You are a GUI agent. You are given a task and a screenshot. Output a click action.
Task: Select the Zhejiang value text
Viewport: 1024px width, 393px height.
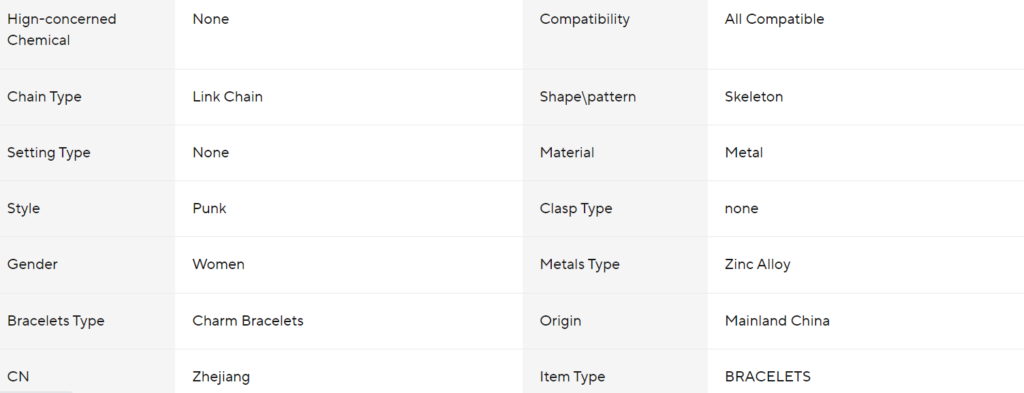pyautogui.click(x=221, y=377)
